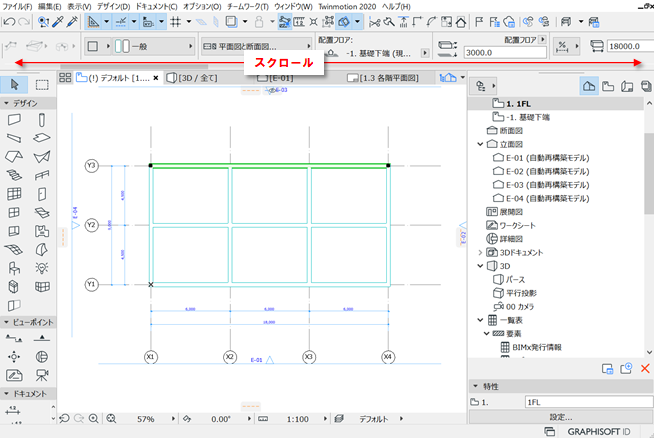Image resolution: width=658 pixels, height=438 pixels.
Task: Switch to the [3D / 全て] tab
Action: (x=192, y=78)
